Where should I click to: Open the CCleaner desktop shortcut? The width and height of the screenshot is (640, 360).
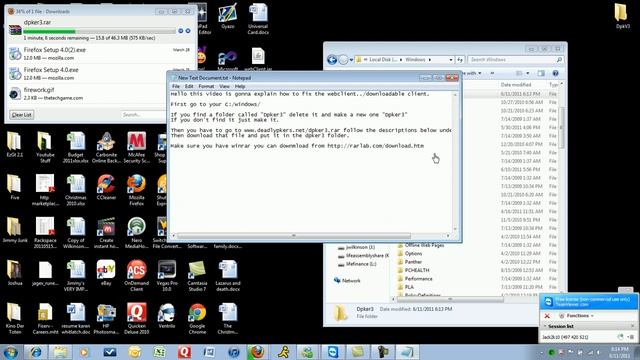[x=106, y=188]
